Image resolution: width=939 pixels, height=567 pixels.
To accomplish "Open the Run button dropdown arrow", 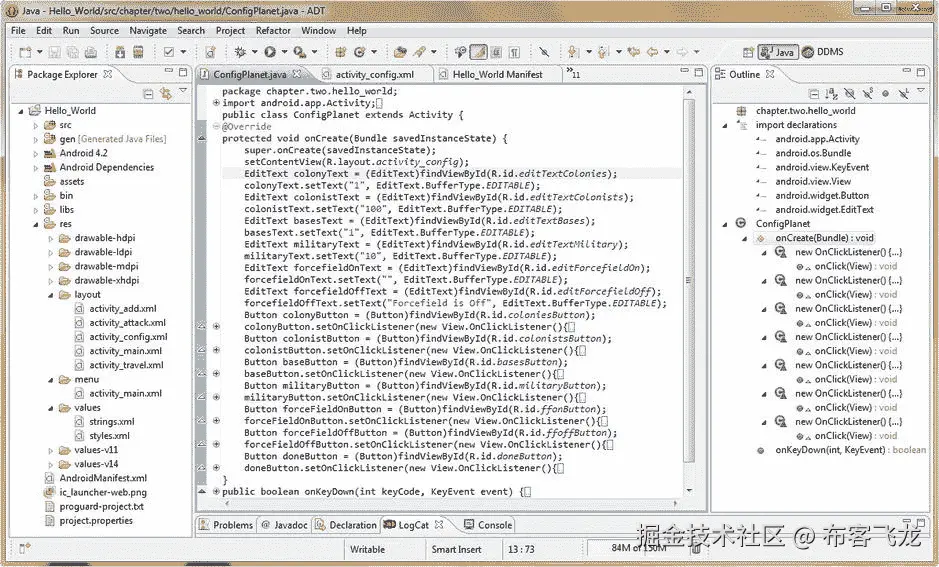I will click(284, 52).
